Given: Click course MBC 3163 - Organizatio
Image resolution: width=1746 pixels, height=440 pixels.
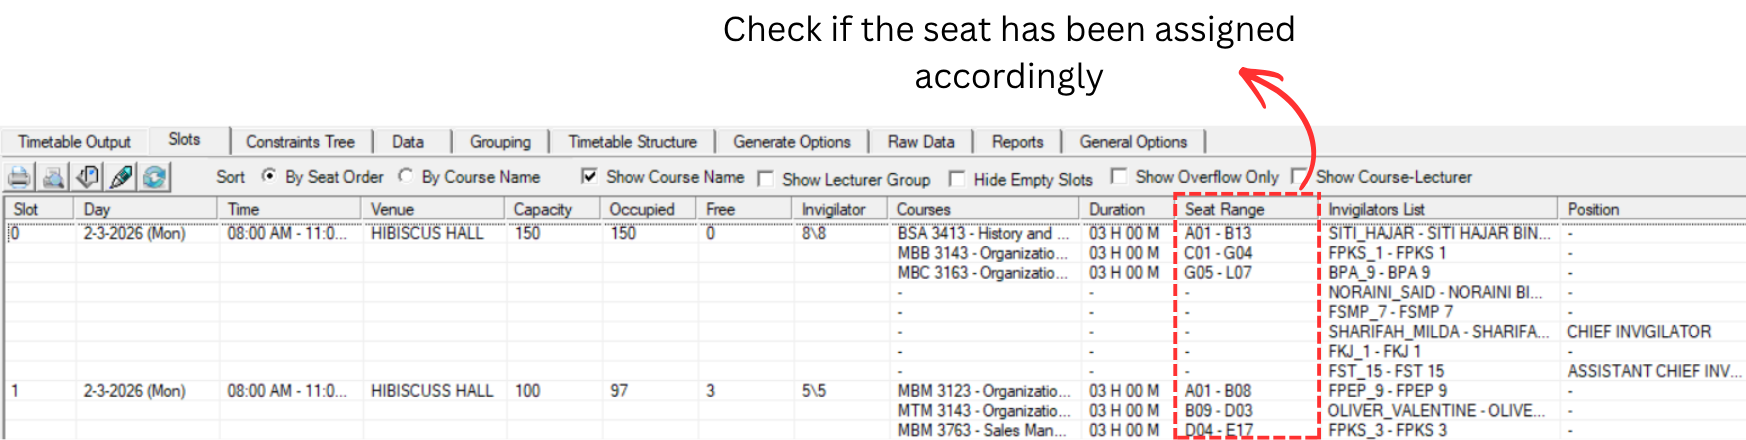Looking at the screenshot, I should 983,273.
